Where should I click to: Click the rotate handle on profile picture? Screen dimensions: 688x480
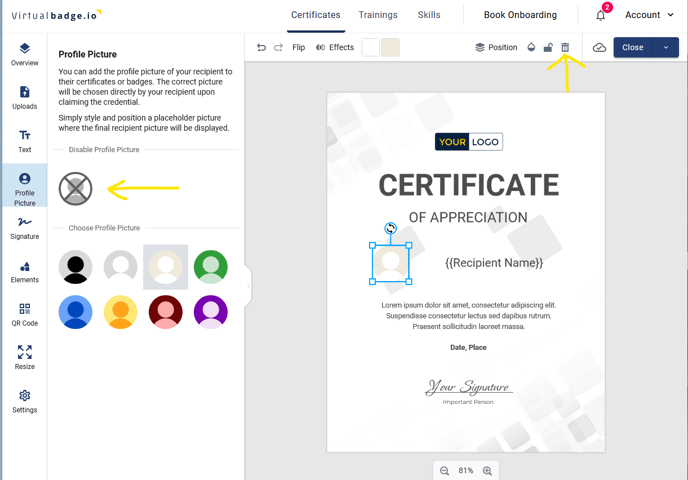(x=391, y=228)
